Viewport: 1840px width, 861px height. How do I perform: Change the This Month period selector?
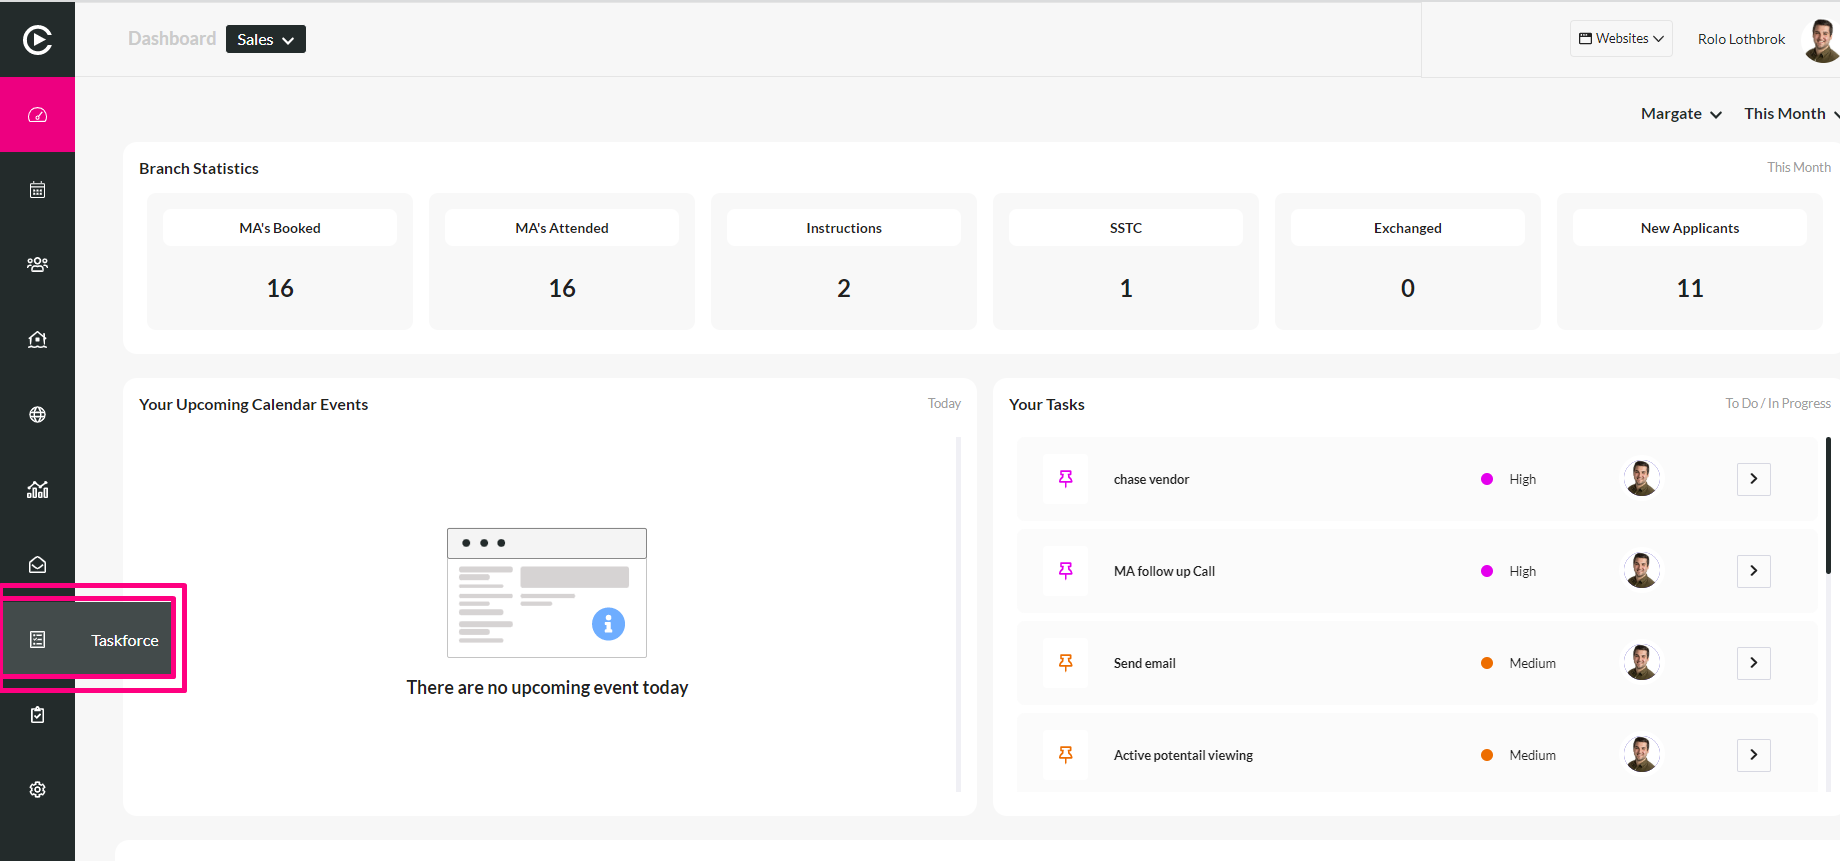click(1791, 114)
